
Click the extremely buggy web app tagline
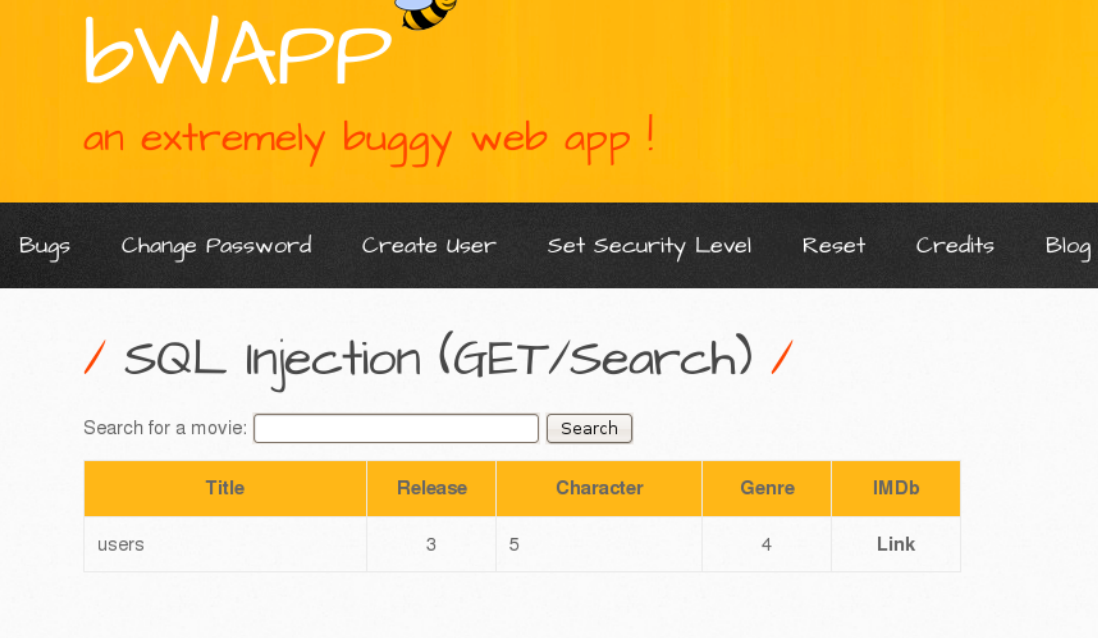(369, 139)
